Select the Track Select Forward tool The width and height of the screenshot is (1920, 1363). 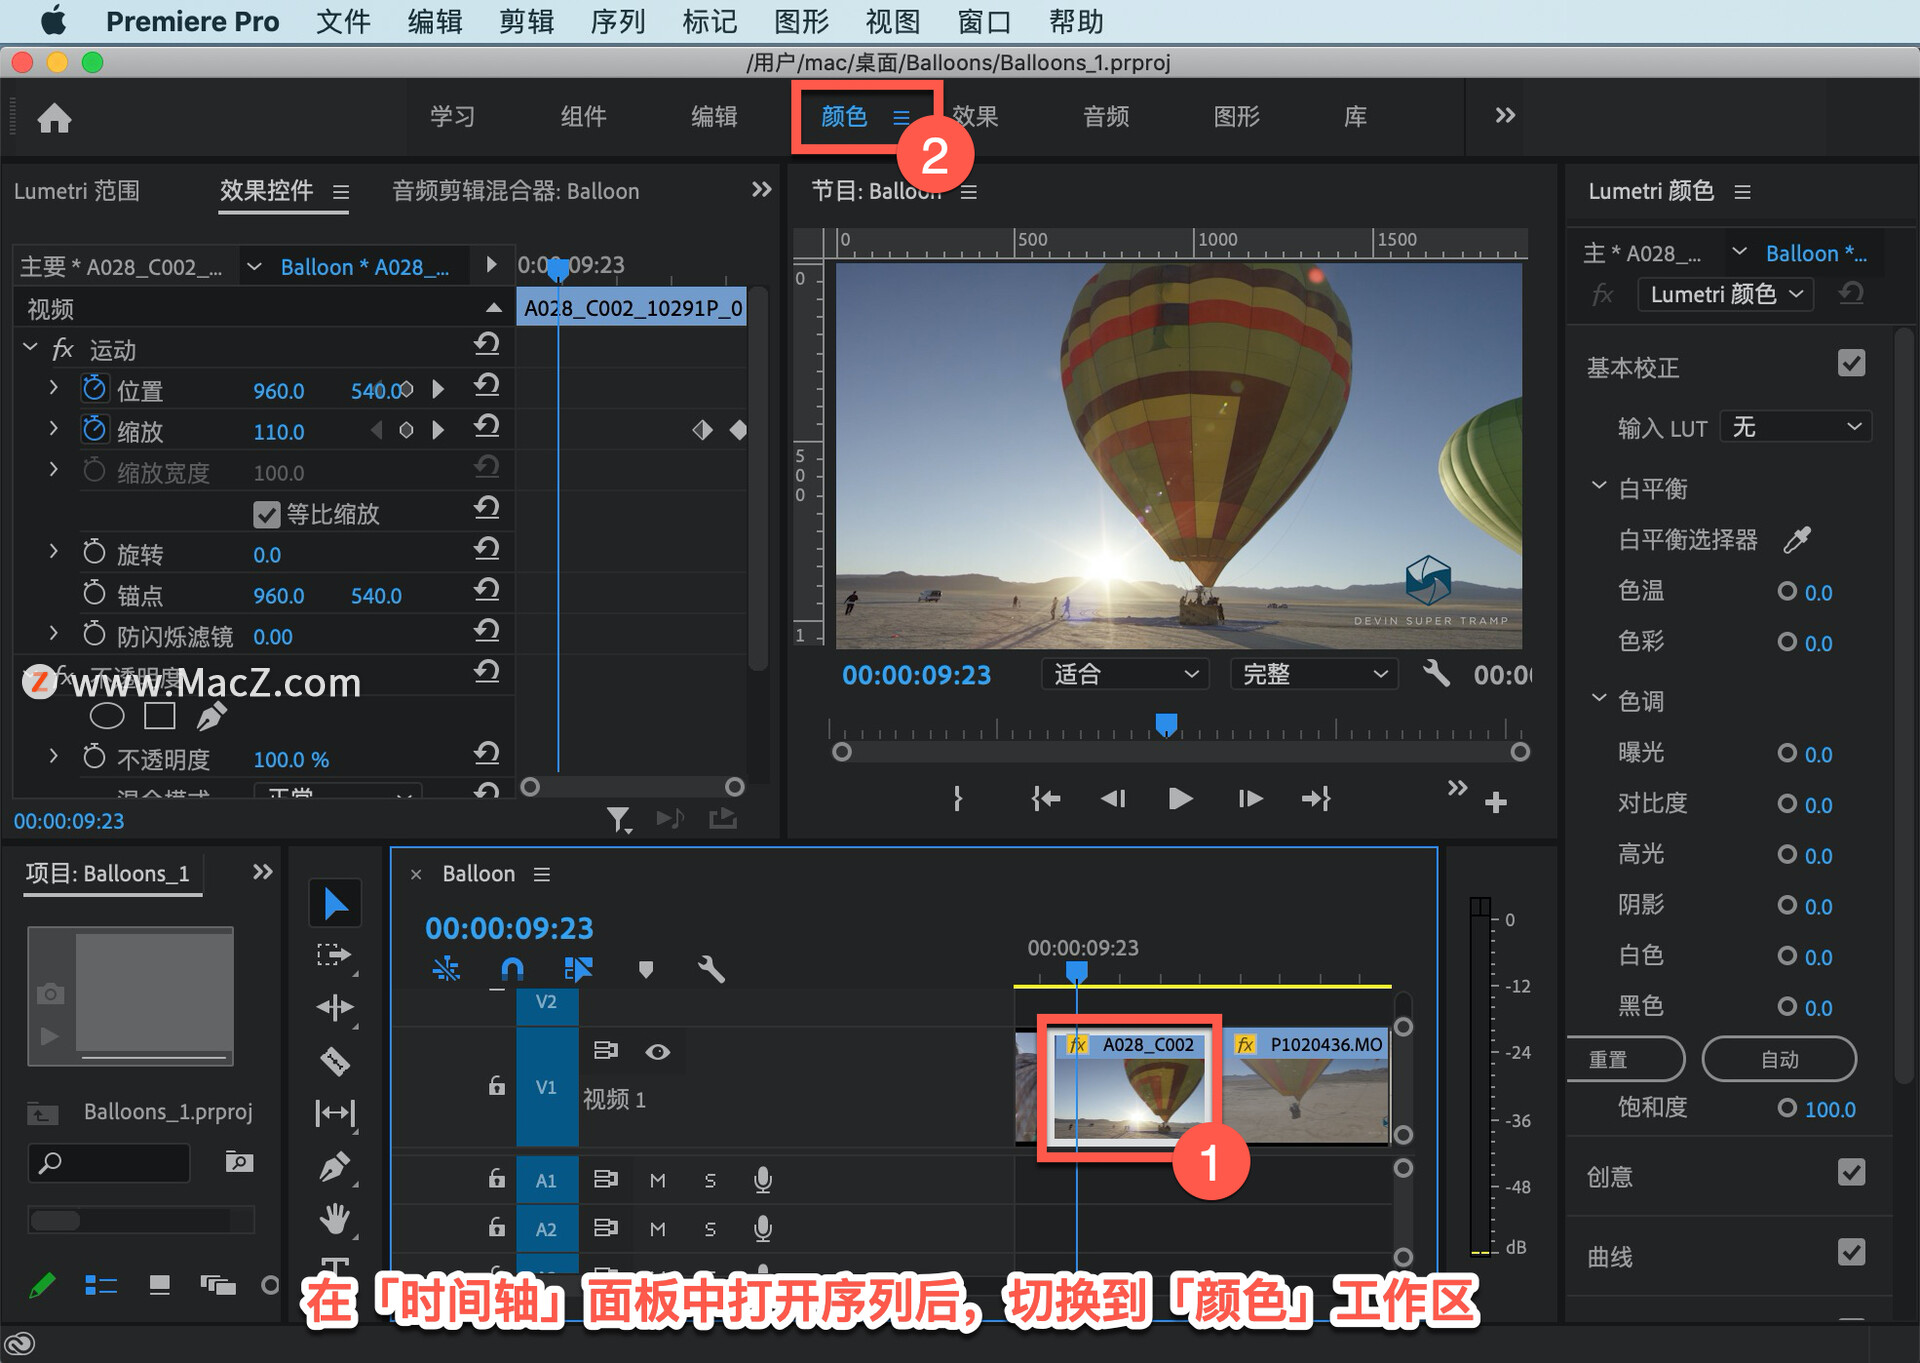334,955
